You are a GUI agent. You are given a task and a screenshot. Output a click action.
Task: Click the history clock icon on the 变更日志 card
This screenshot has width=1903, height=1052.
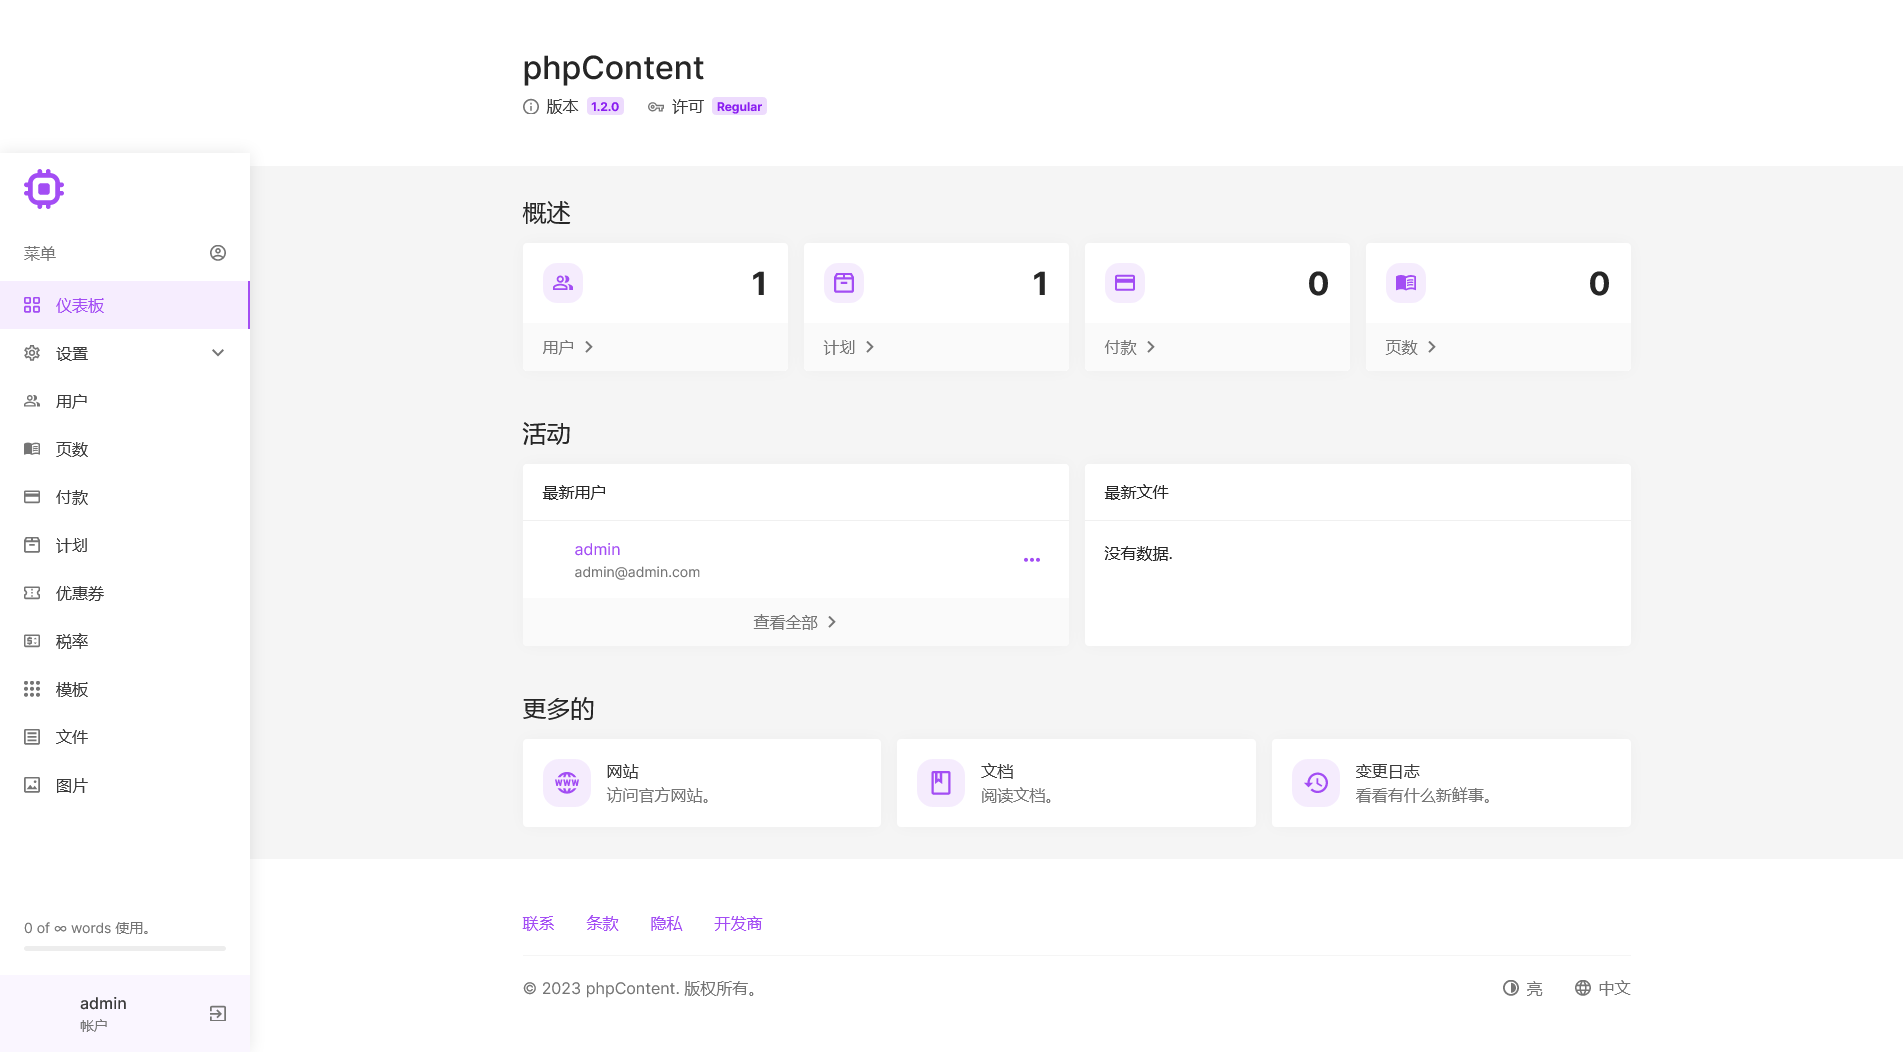pyautogui.click(x=1316, y=783)
